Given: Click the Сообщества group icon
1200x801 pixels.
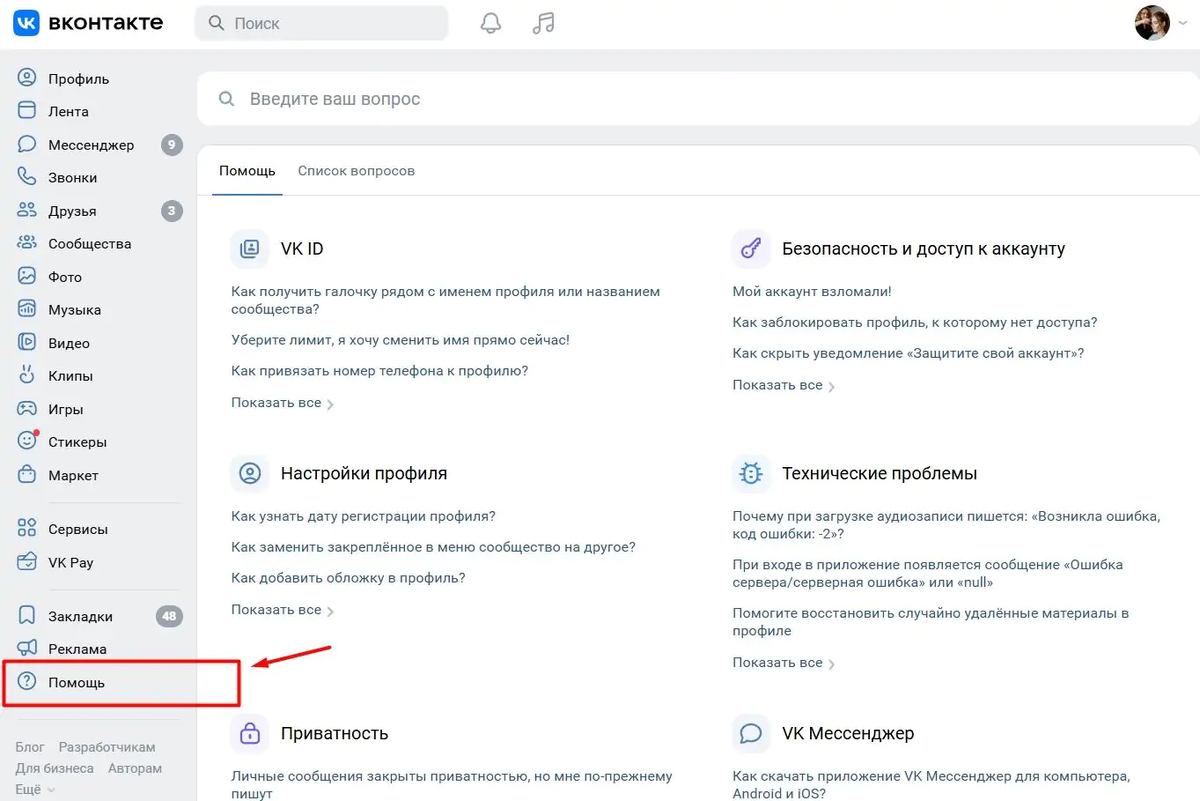Looking at the screenshot, I should (x=27, y=243).
